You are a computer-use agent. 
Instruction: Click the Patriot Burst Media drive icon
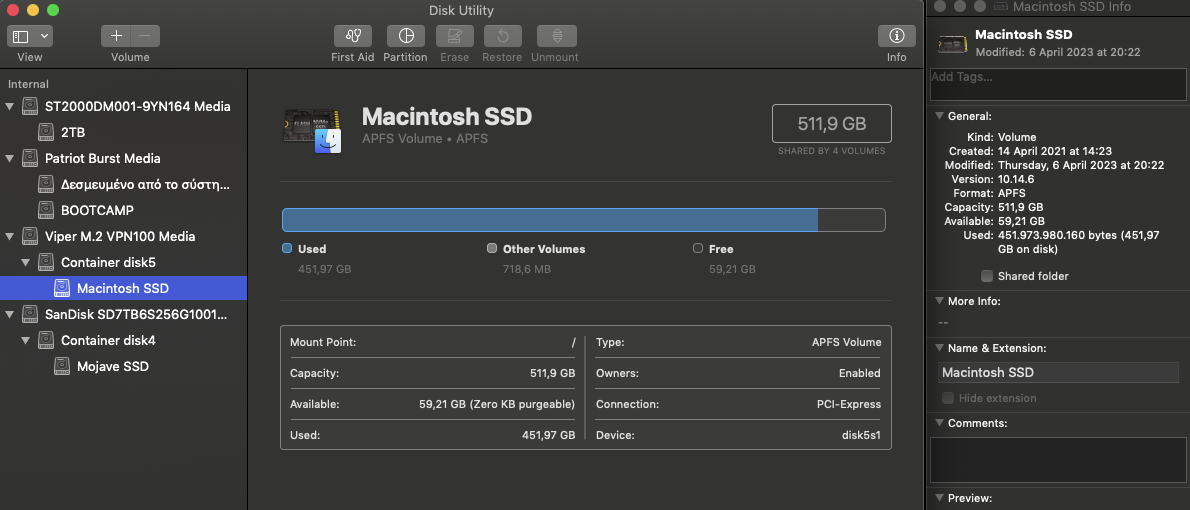click(x=30, y=158)
